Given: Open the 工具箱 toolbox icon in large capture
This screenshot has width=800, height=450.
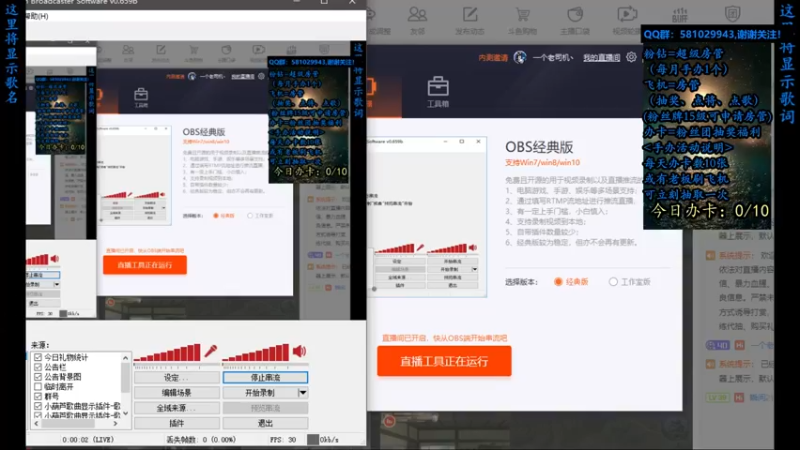Looking at the screenshot, I should tap(438, 86).
